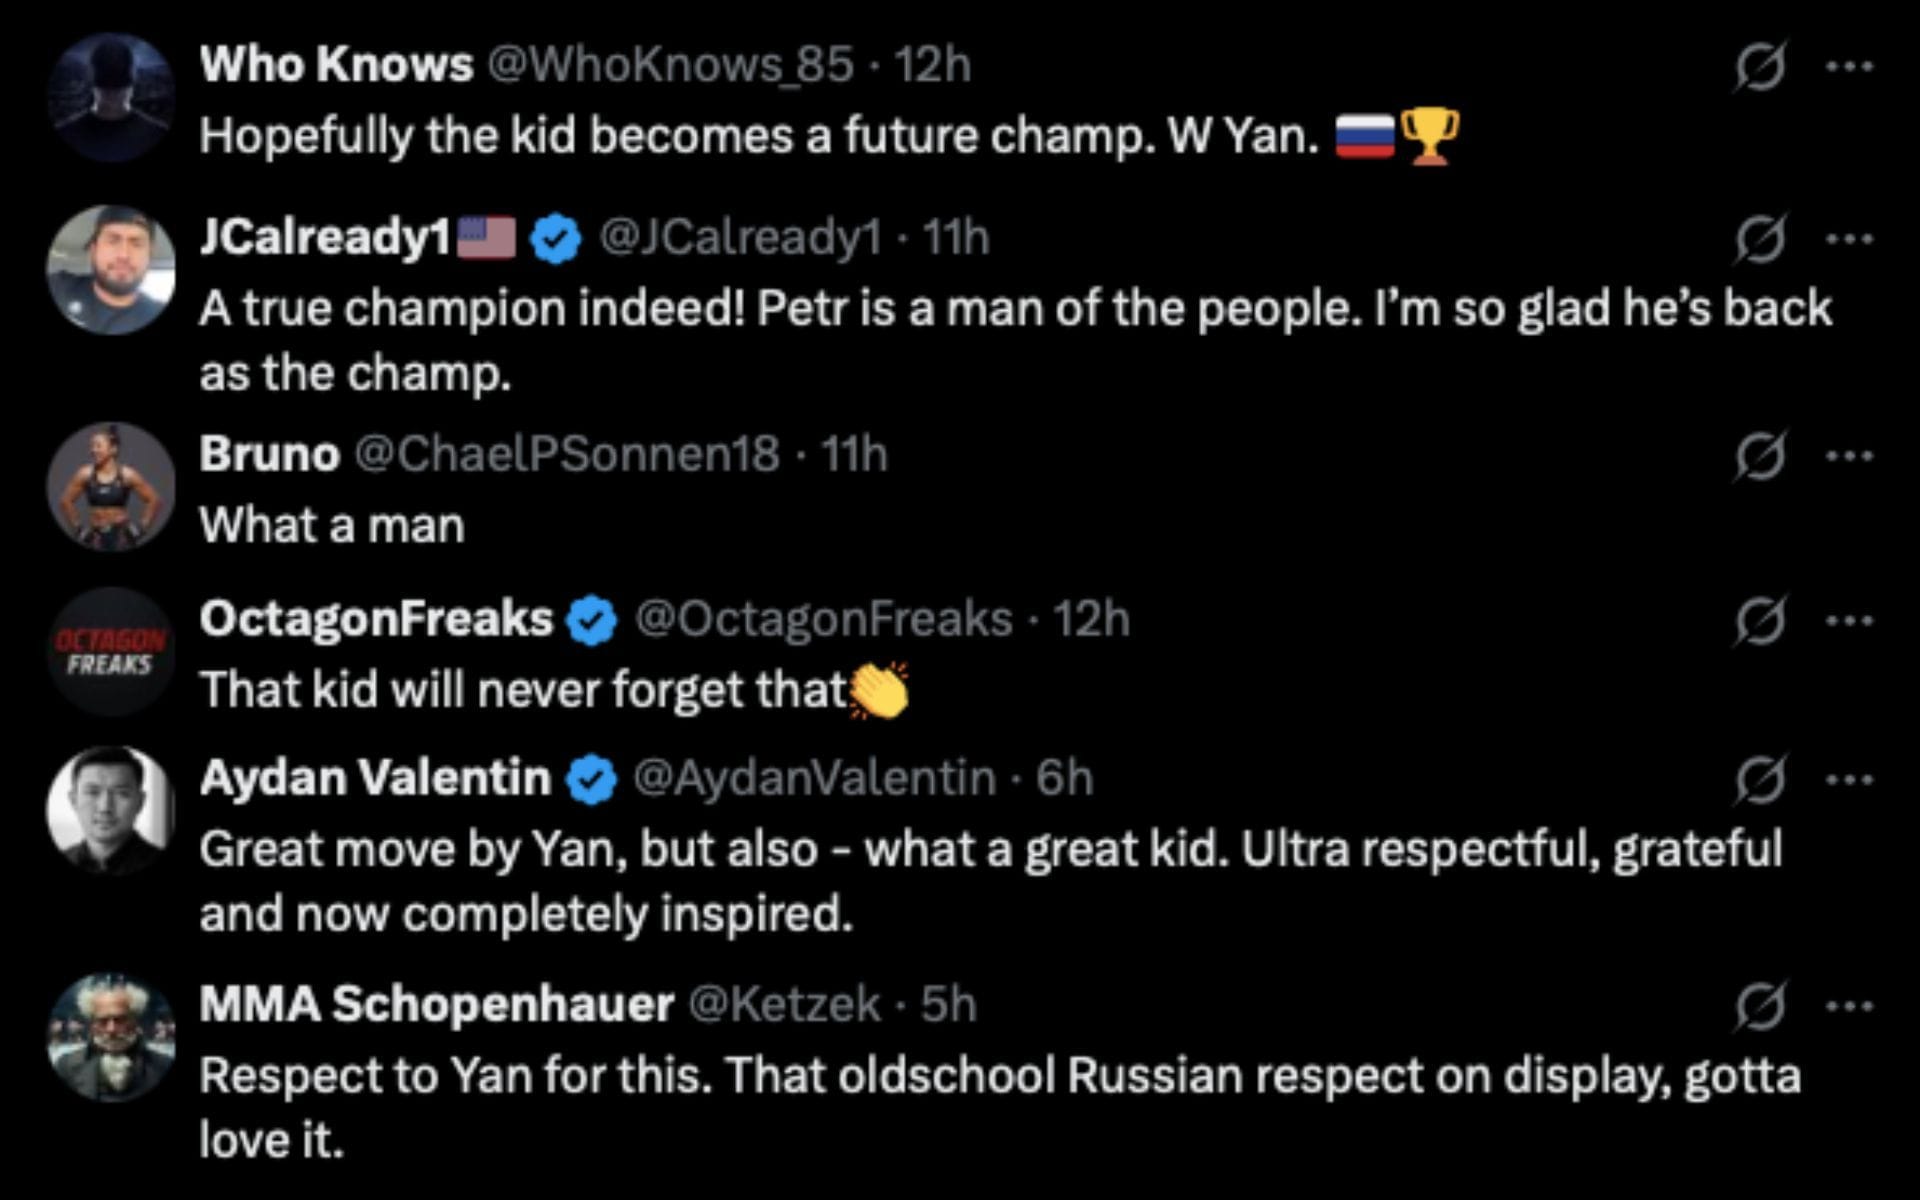
Task: Click the Grok icon on Bruno's tweet
Action: [x=1759, y=457]
